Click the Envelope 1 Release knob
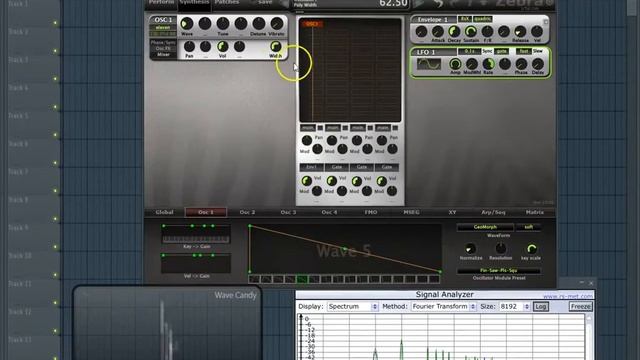Screen dimensions: 640x360 pyautogui.click(x=520, y=31)
